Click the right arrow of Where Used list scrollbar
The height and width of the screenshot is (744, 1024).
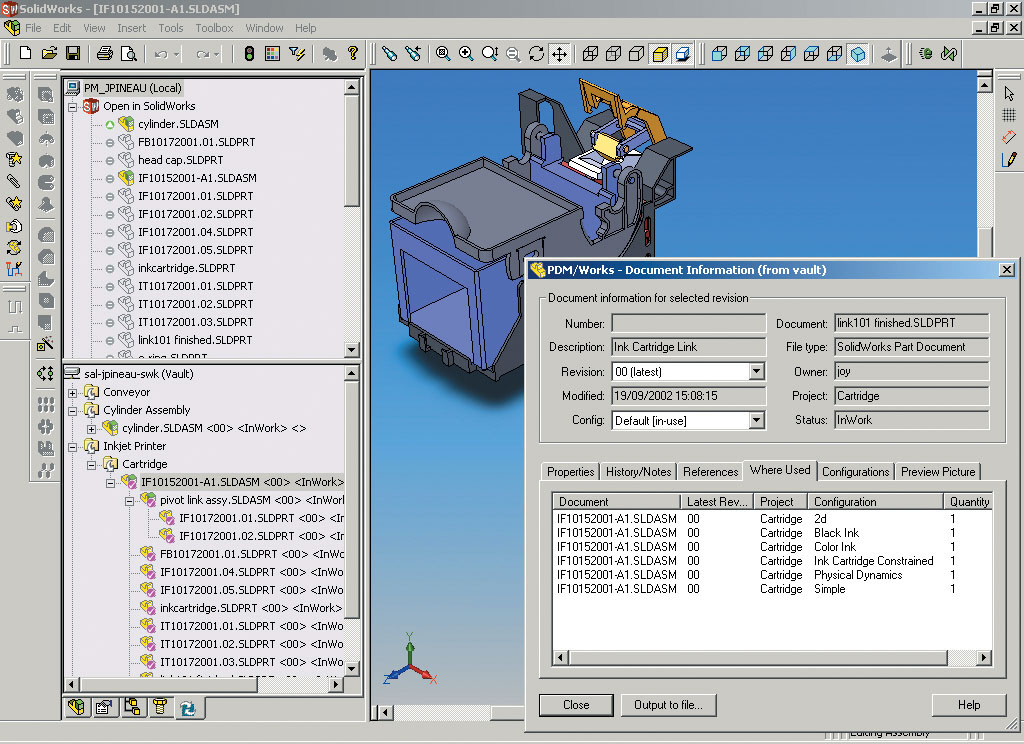[x=984, y=658]
